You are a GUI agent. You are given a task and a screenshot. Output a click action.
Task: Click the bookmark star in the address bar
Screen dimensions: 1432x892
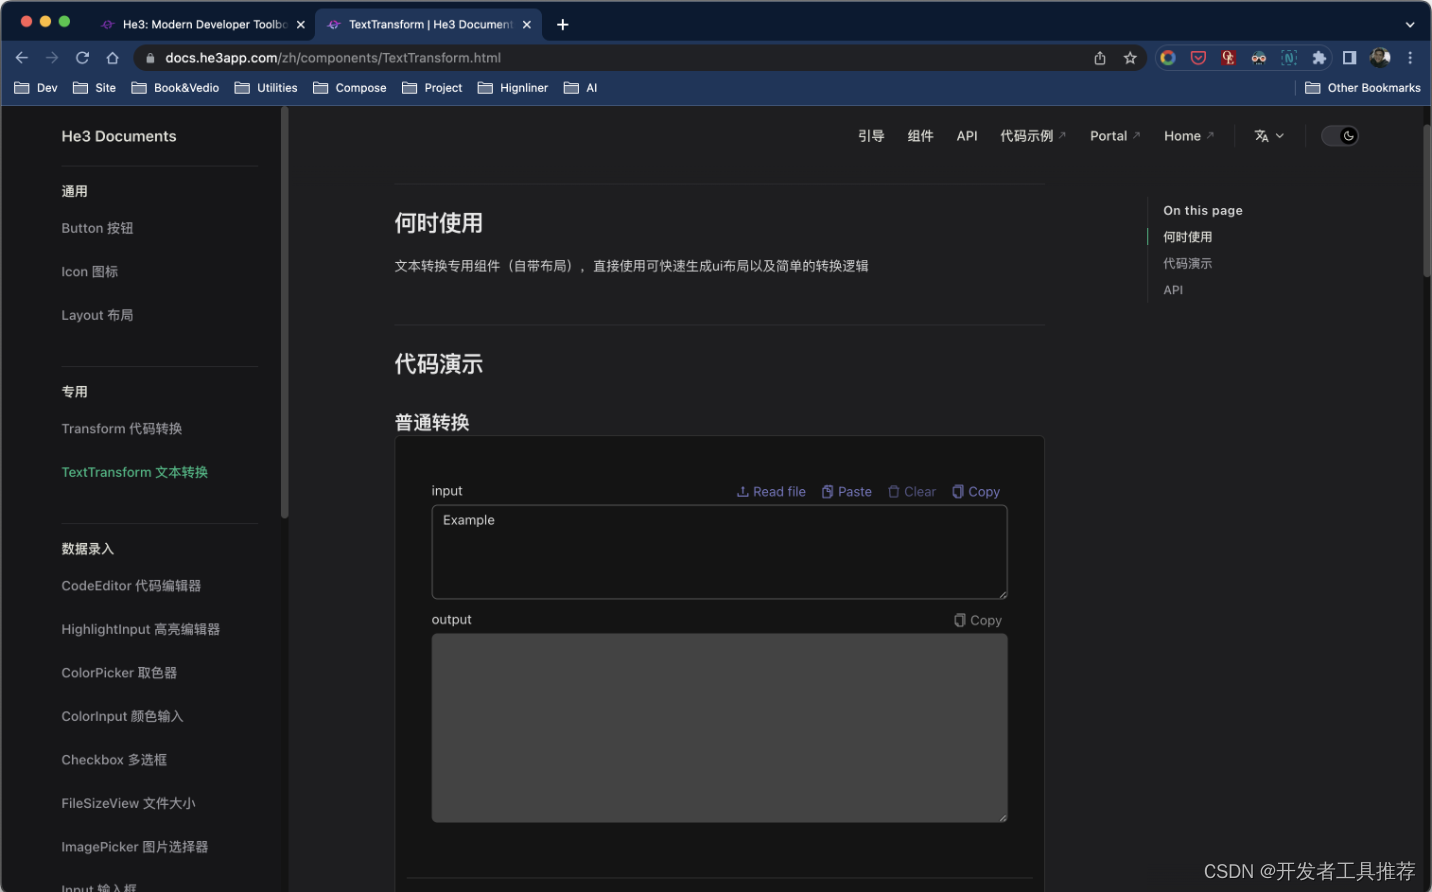coord(1131,57)
